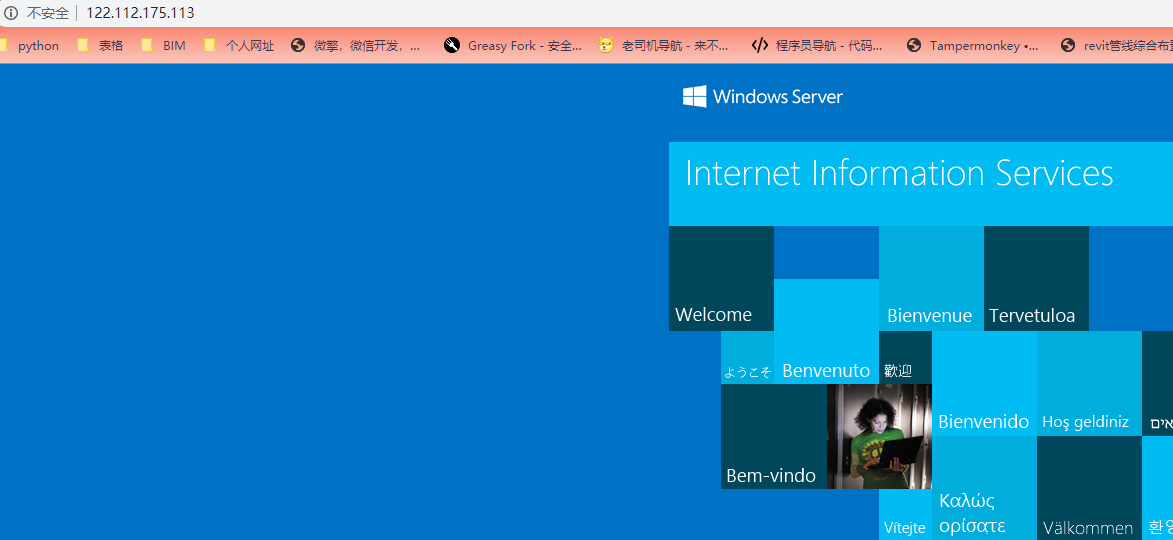Click the 歡迎 tile
The image size is (1173, 540).
pyautogui.click(x=905, y=358)
